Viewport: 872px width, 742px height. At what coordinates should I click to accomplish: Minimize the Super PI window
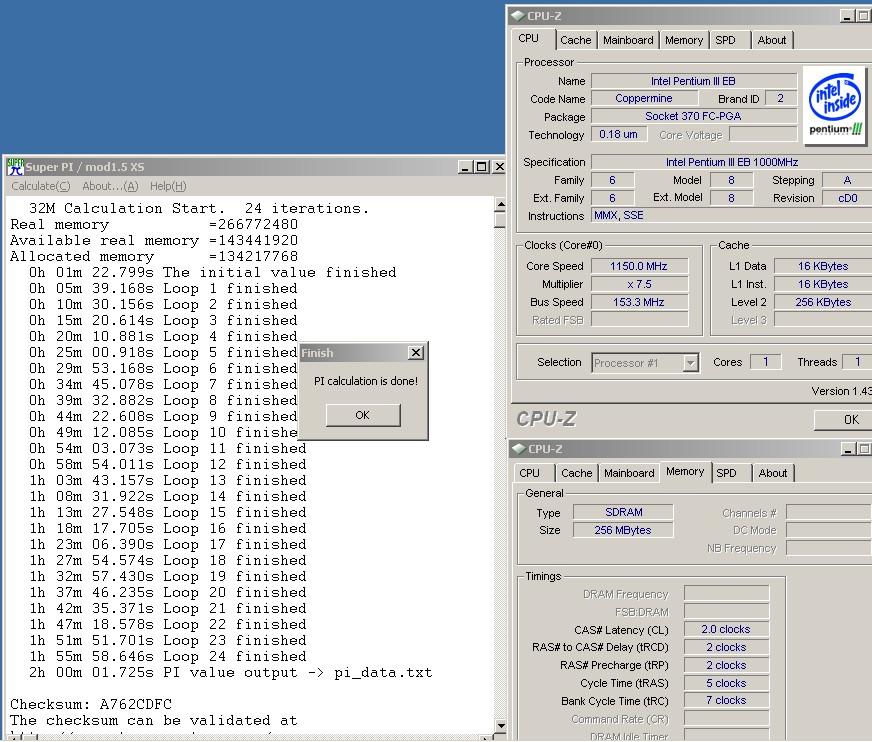tap(465, 166)
